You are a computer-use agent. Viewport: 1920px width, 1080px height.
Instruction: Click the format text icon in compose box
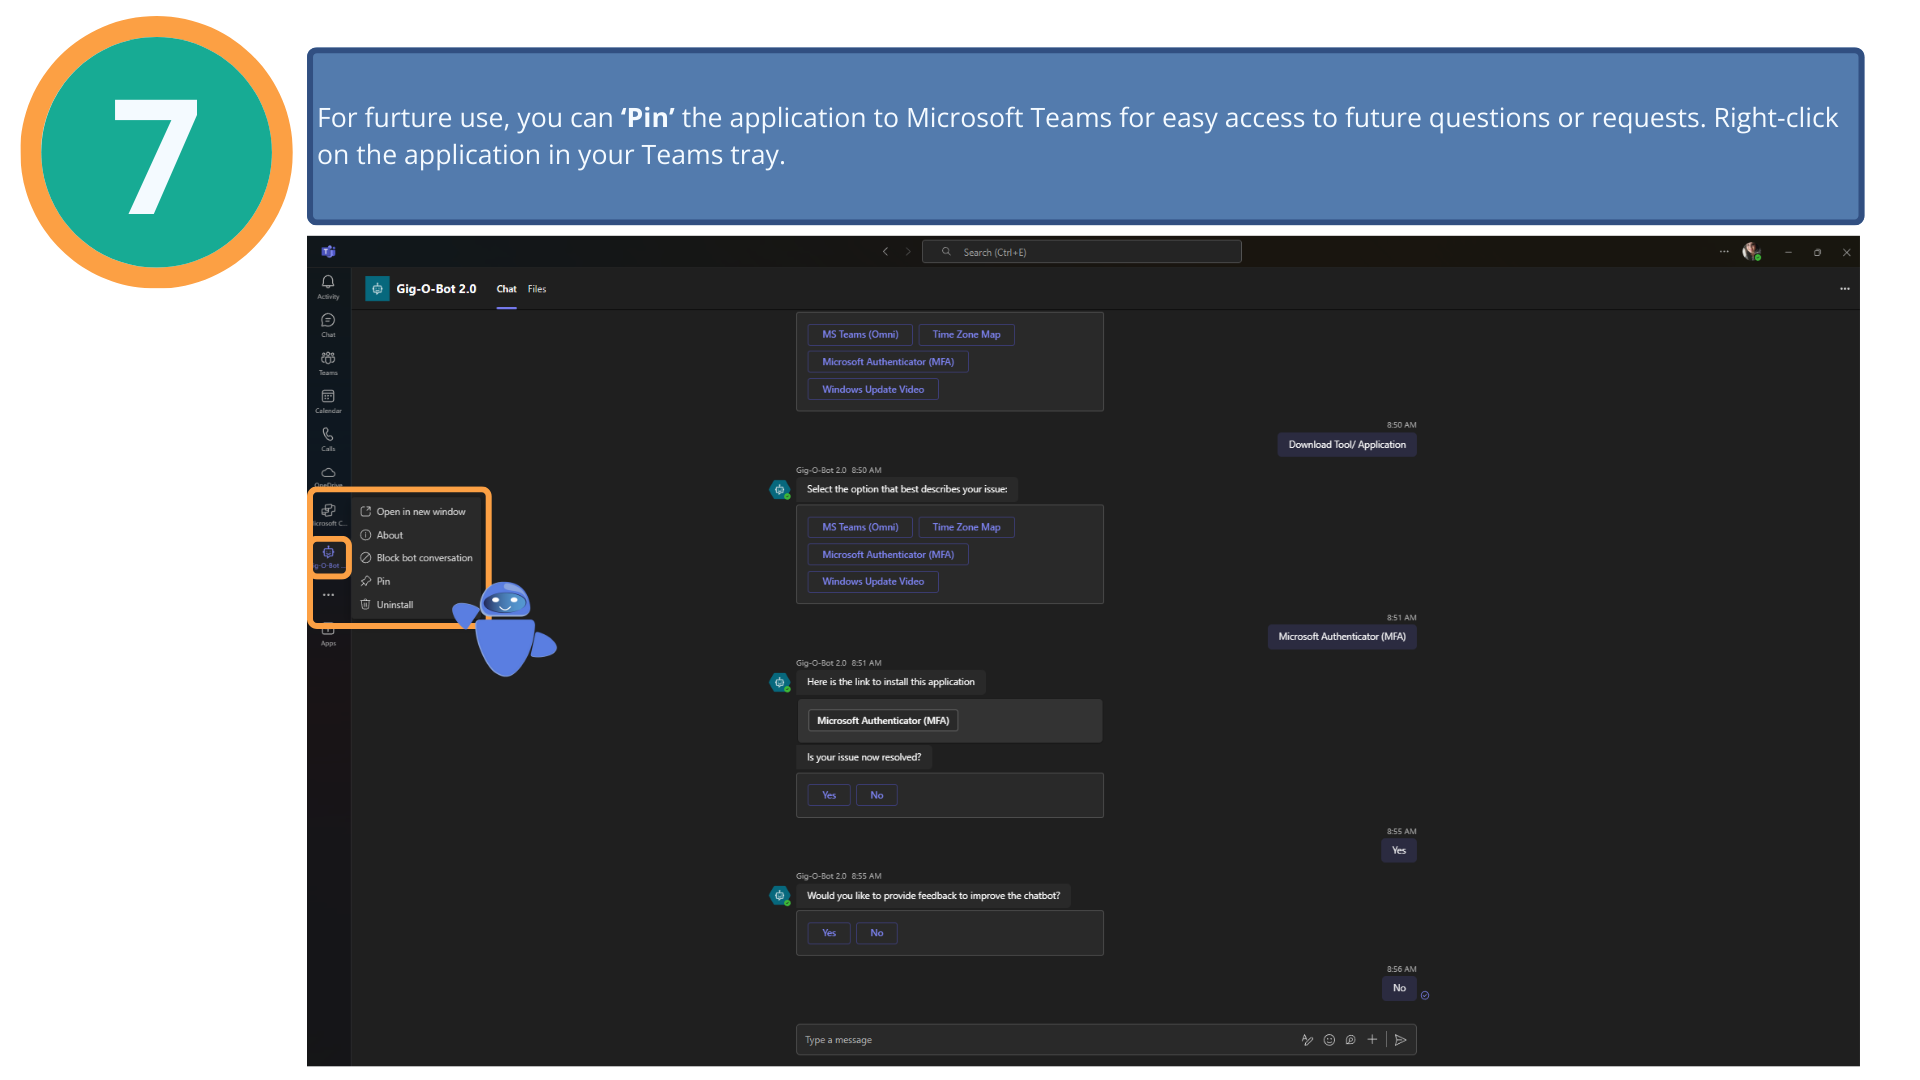click(x=1307, y=1040)
